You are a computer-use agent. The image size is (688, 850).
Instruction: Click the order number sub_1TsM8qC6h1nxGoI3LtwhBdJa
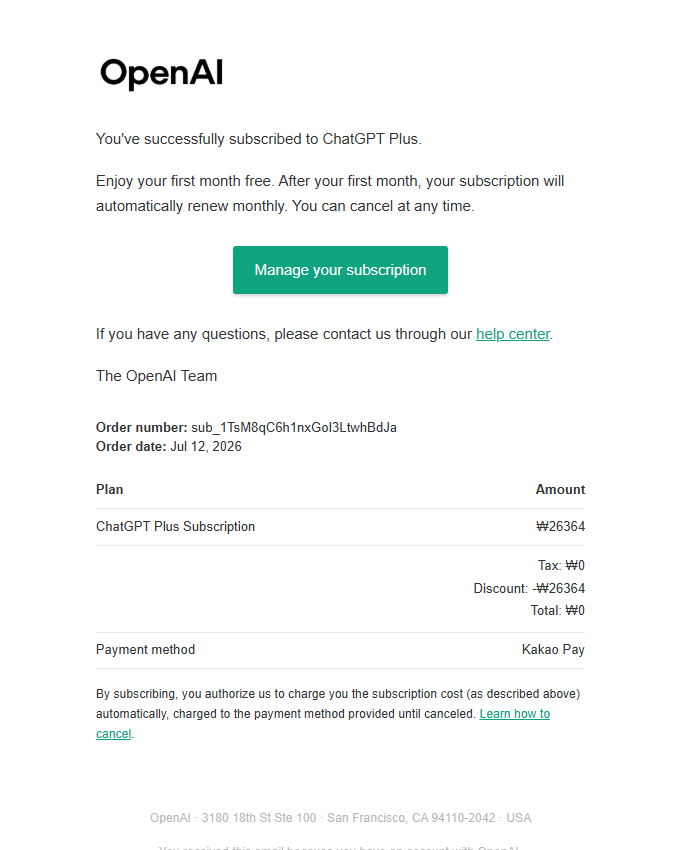294,427
